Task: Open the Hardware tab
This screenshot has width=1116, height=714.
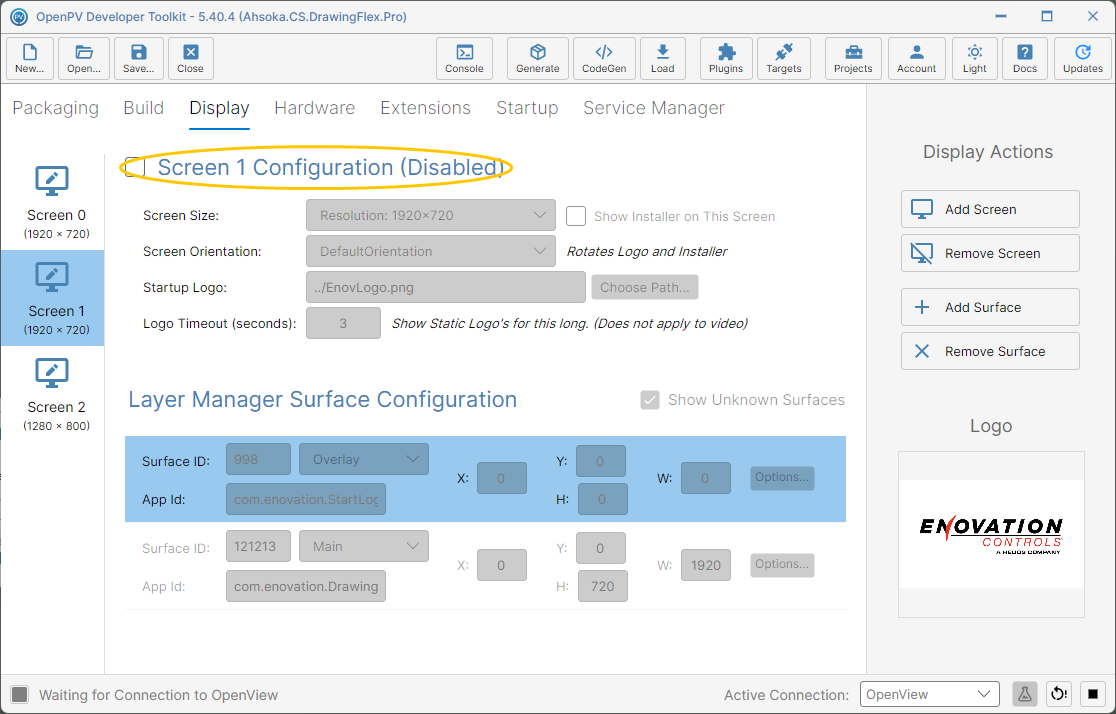Action: tap(315, 107)
